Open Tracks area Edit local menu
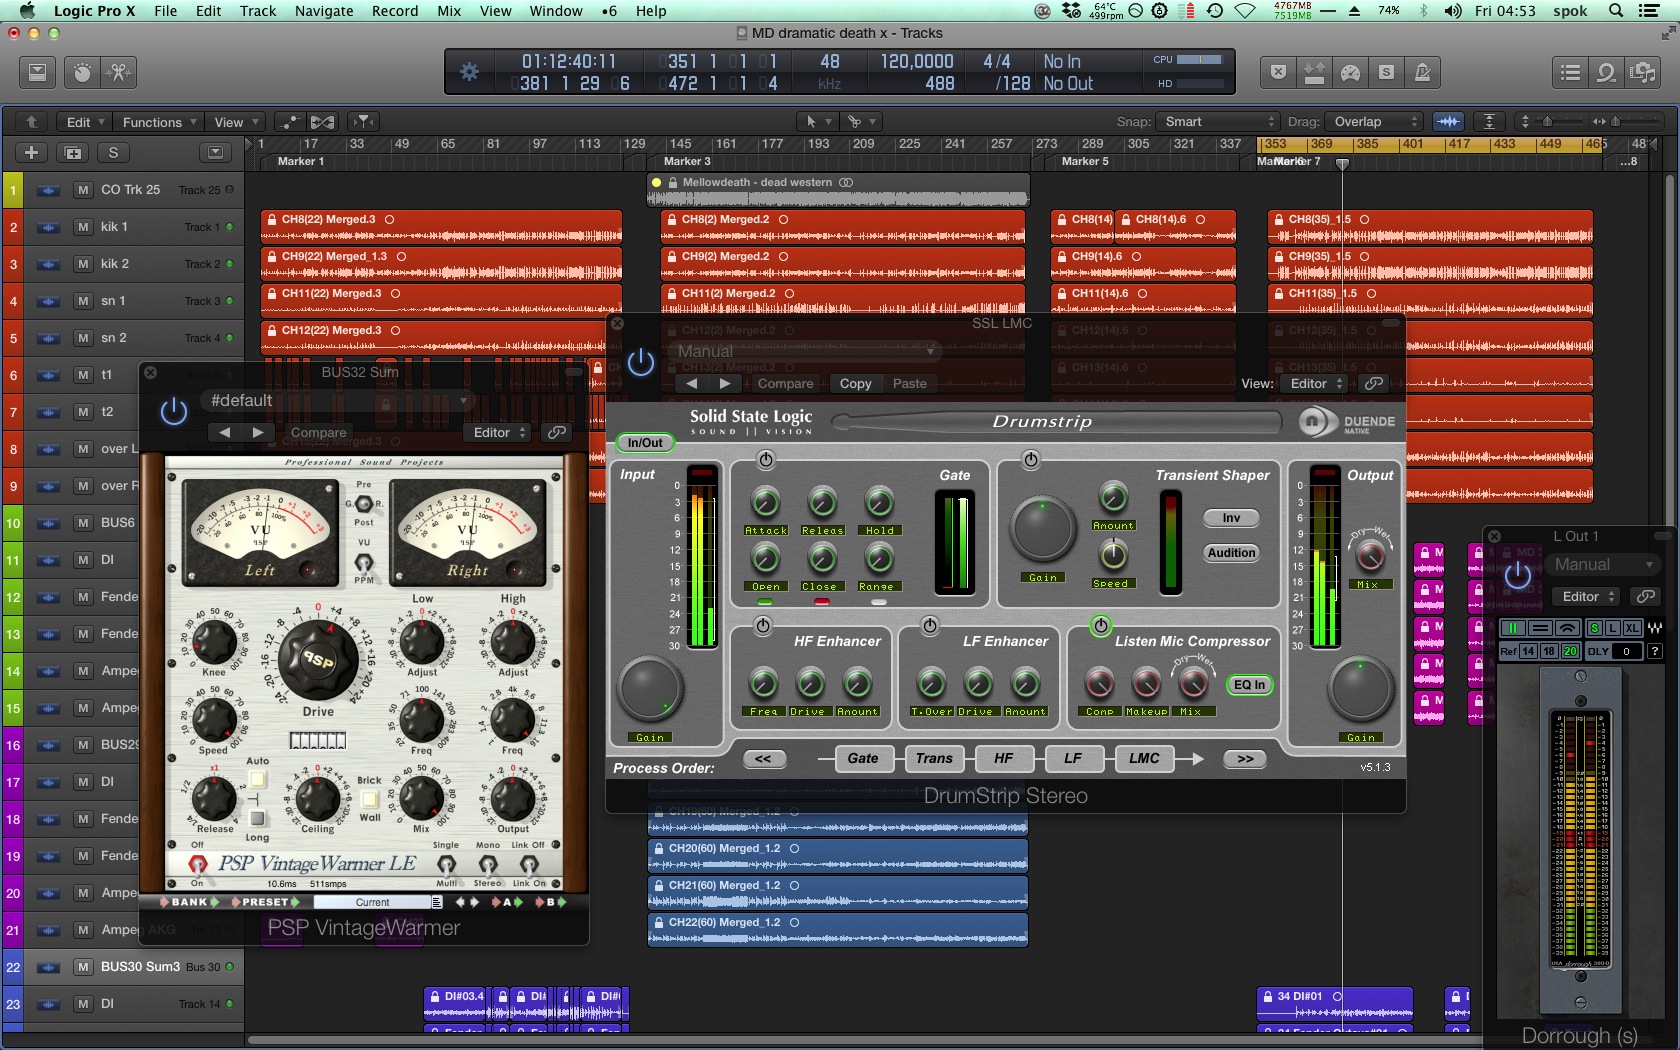The width and height of the screenshot is (1680, 1050). (x=85, y=122)
